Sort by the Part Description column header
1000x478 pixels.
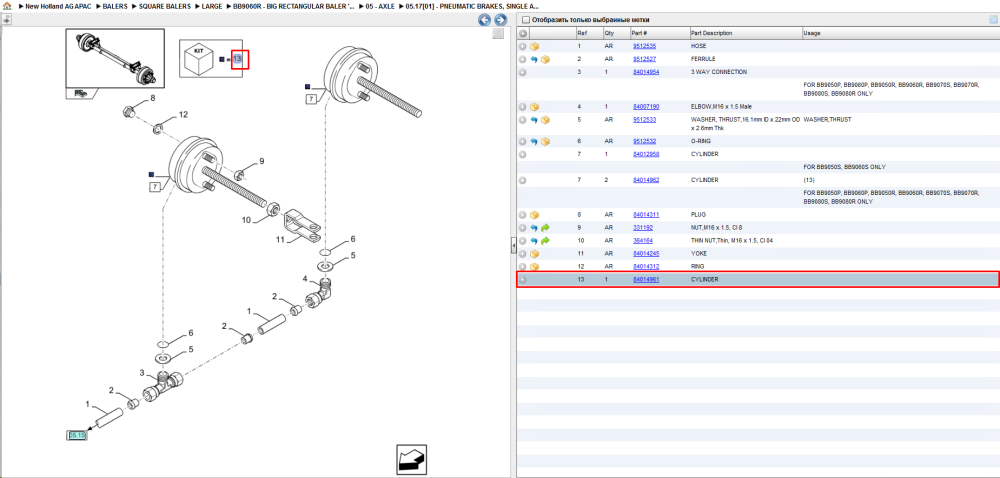click(746, 33)
